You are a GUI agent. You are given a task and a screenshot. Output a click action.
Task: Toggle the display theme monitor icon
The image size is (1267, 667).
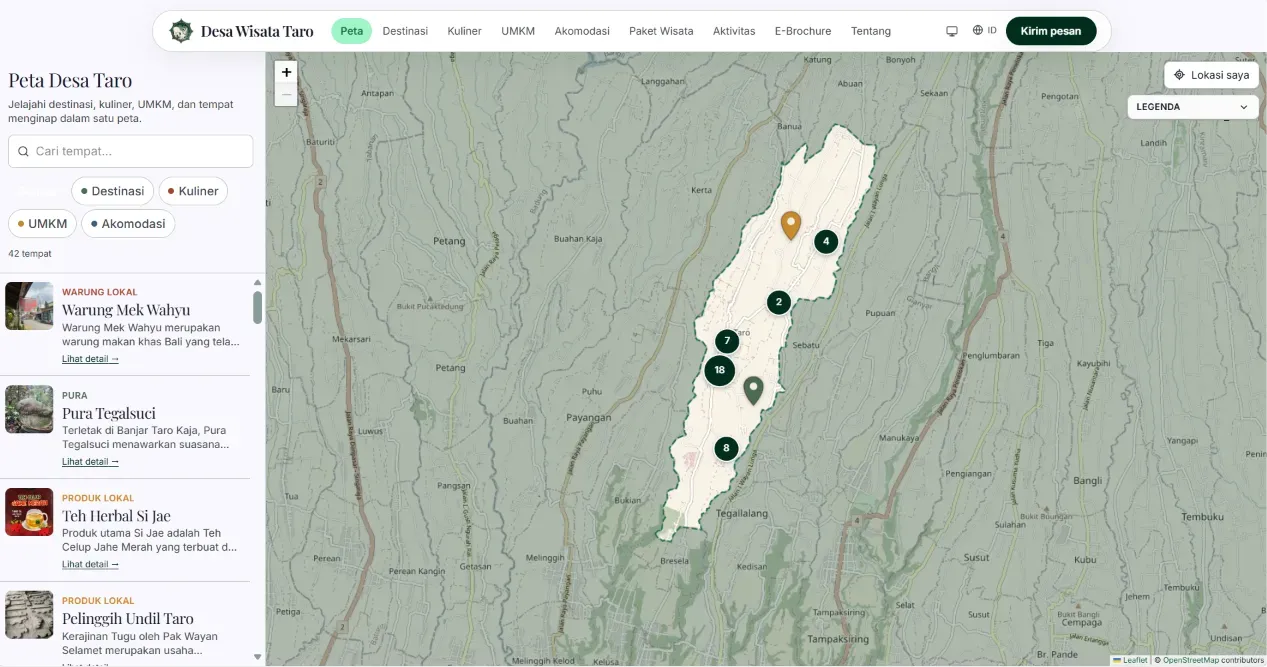952,31
